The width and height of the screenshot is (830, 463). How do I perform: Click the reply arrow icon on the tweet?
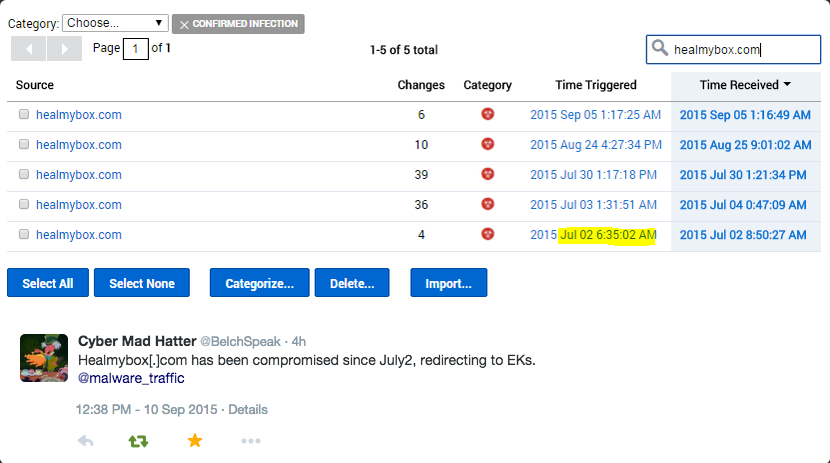coord(85,441)
